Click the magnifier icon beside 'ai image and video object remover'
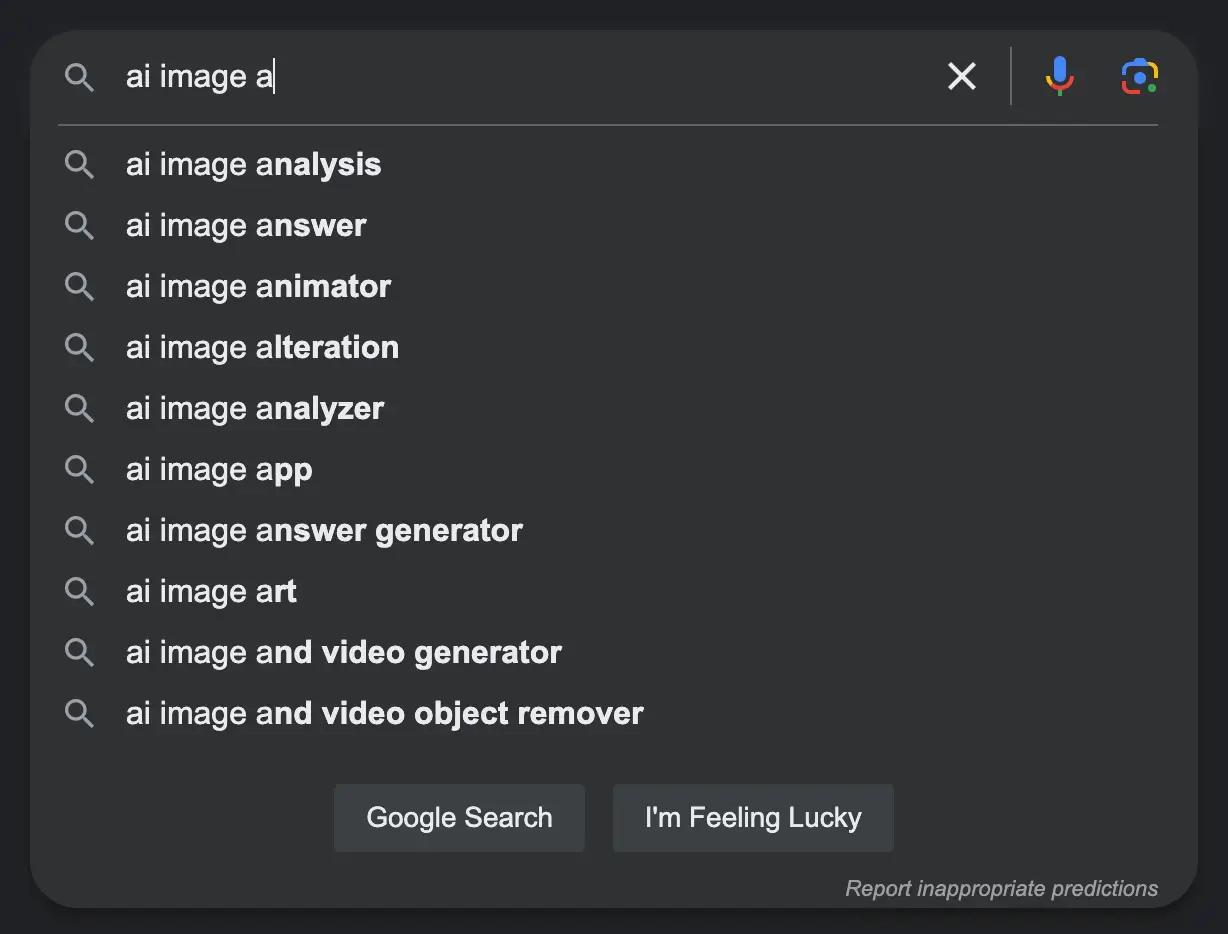Screen dimensions: 1228x934 tap(79, 714)
